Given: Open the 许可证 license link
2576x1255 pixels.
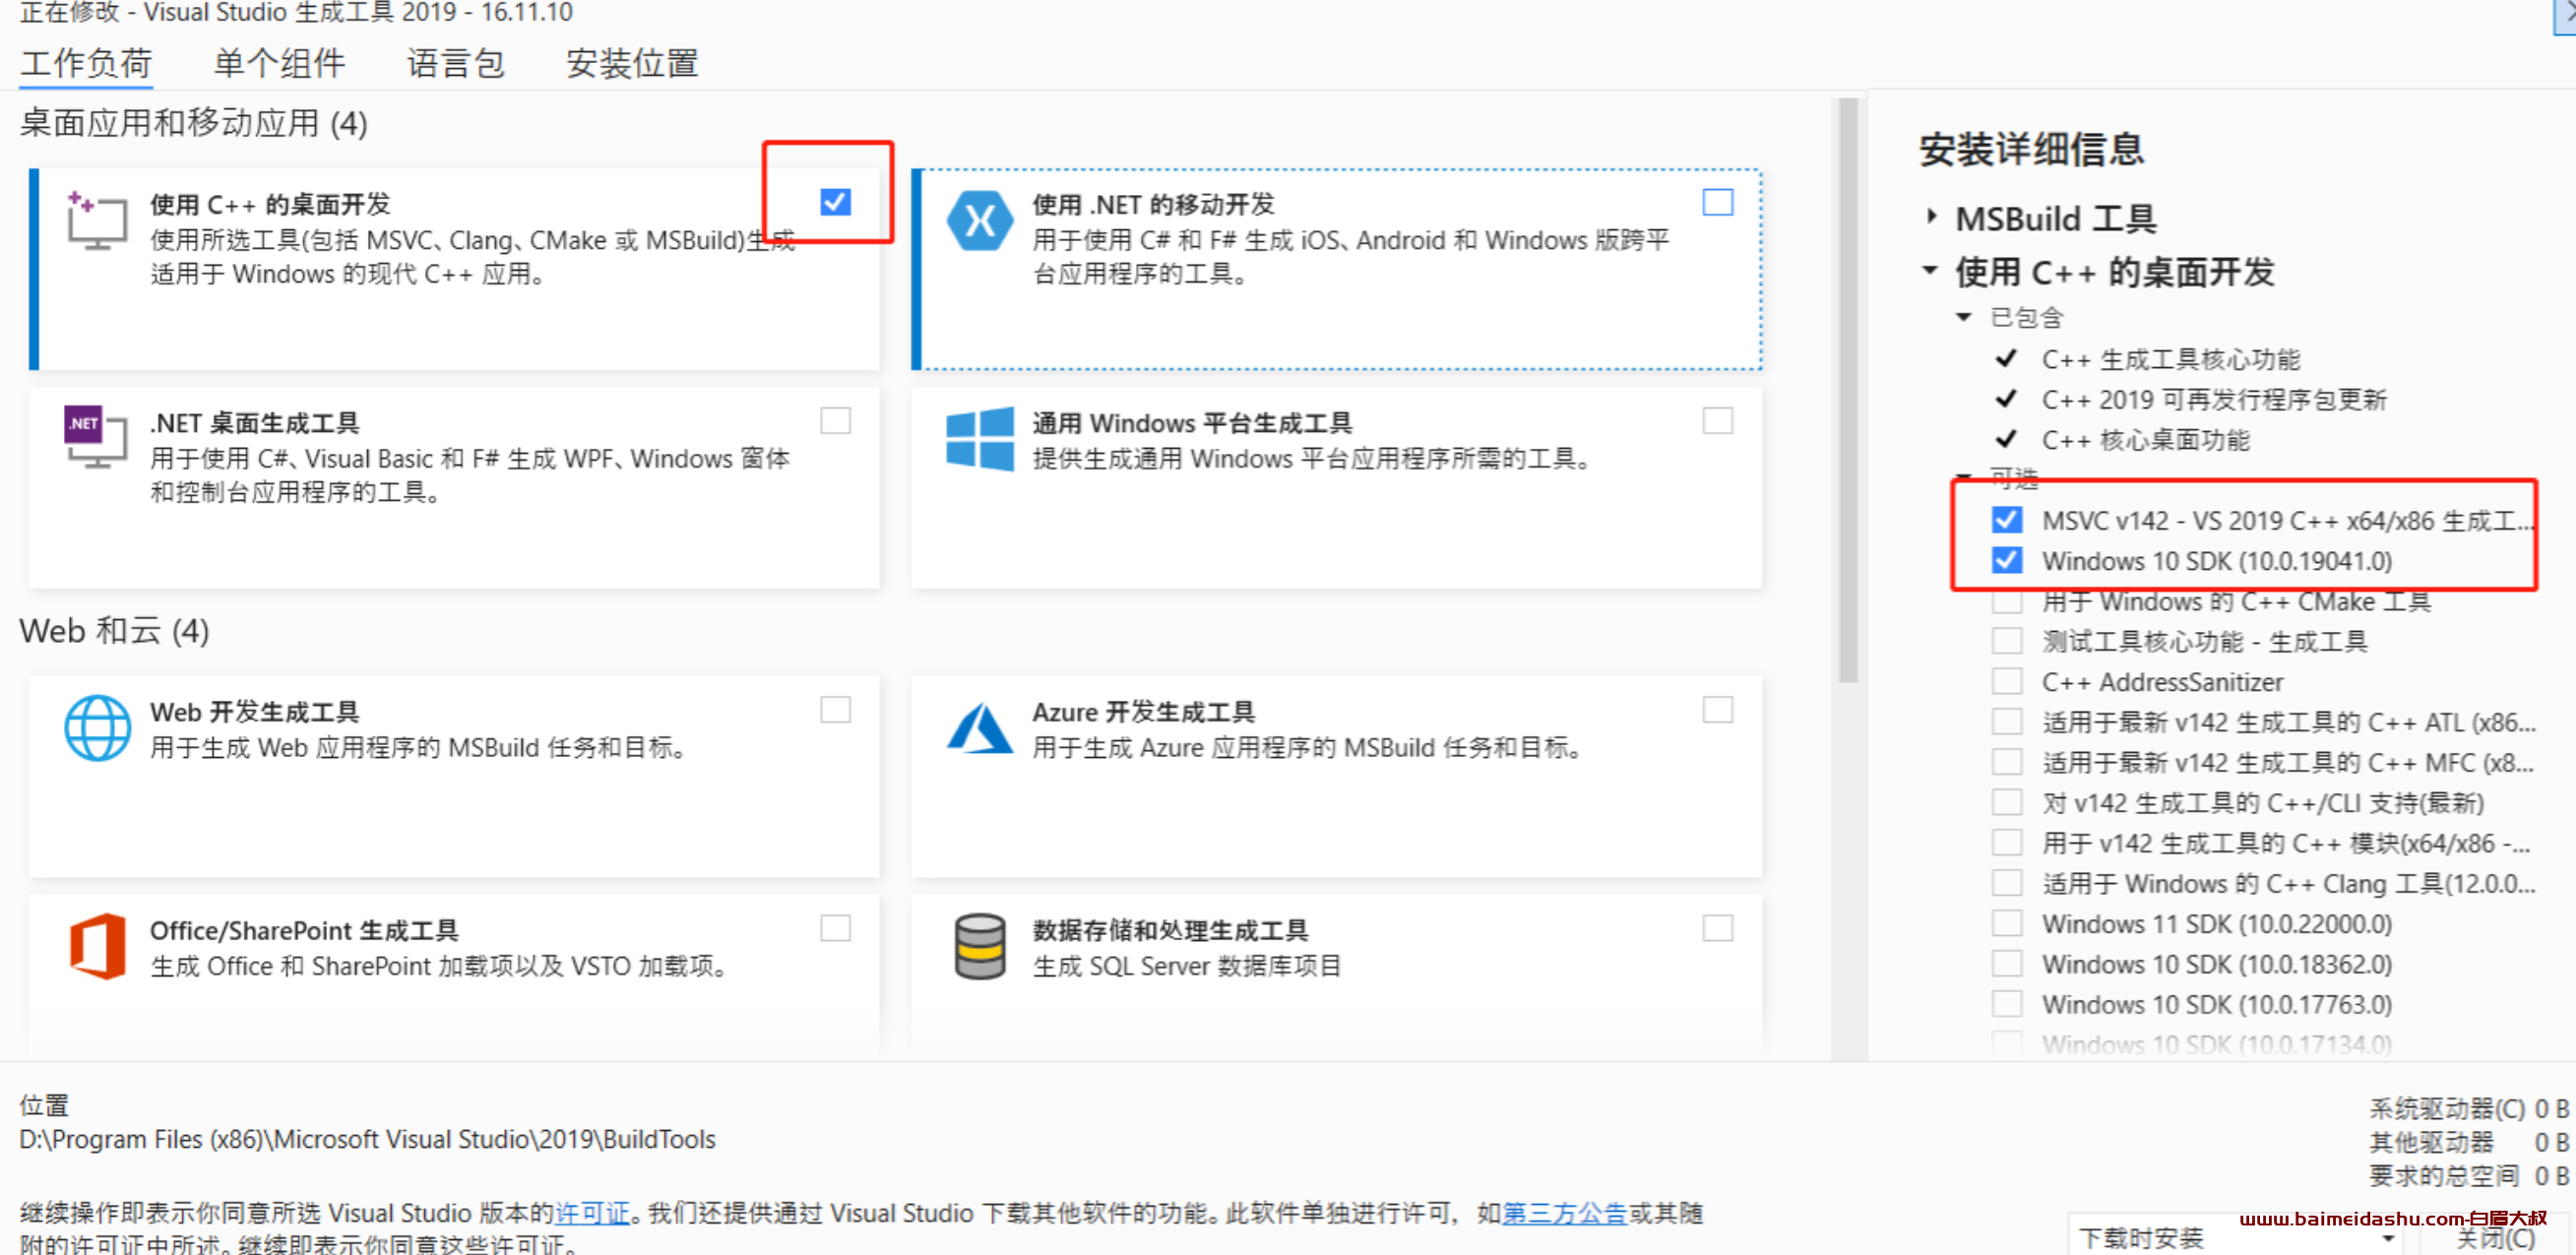Looking at the screenshot, I should [592, 1213].
